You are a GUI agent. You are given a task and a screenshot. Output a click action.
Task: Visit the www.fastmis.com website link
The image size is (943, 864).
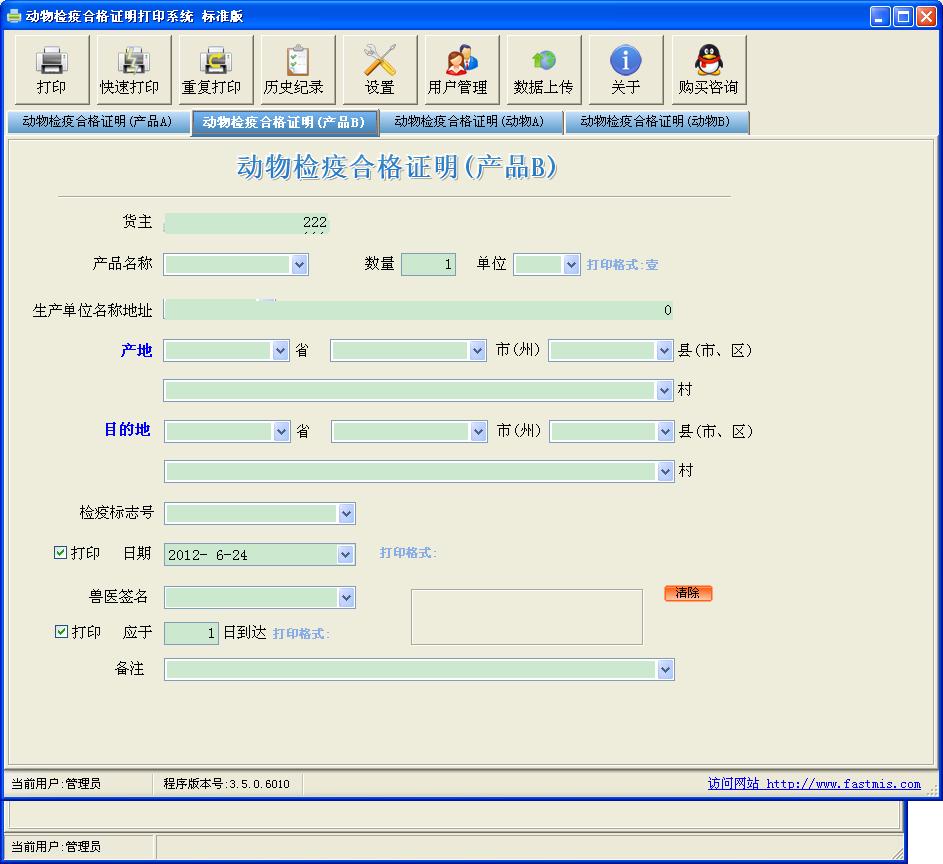pos(813,784)
